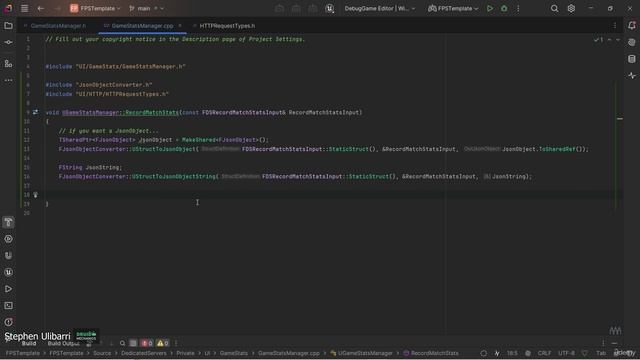Click FPSTemplate root breadcrumb

pyautogui.click(x=23, y=353)
